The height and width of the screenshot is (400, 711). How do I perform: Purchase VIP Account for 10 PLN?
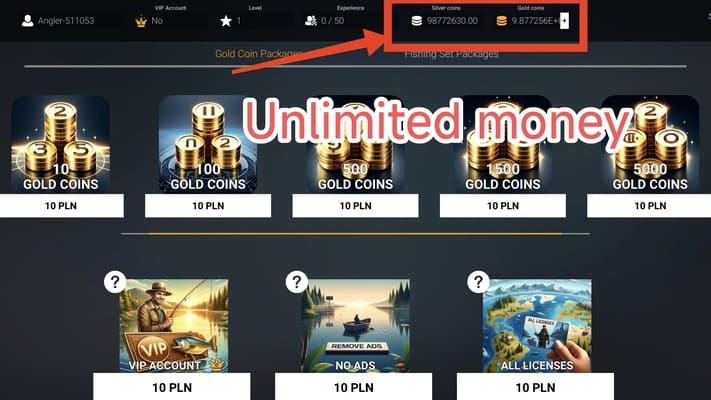tap(172, 387)
